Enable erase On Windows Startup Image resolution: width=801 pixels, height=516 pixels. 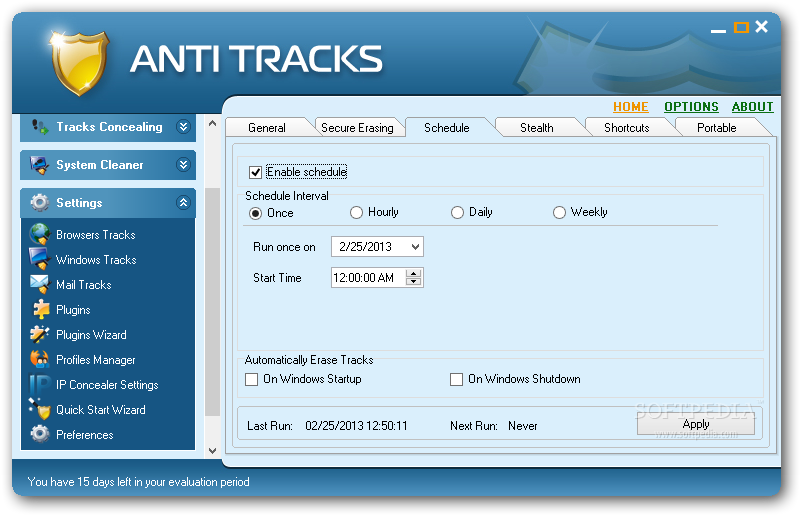click(251, 379)
